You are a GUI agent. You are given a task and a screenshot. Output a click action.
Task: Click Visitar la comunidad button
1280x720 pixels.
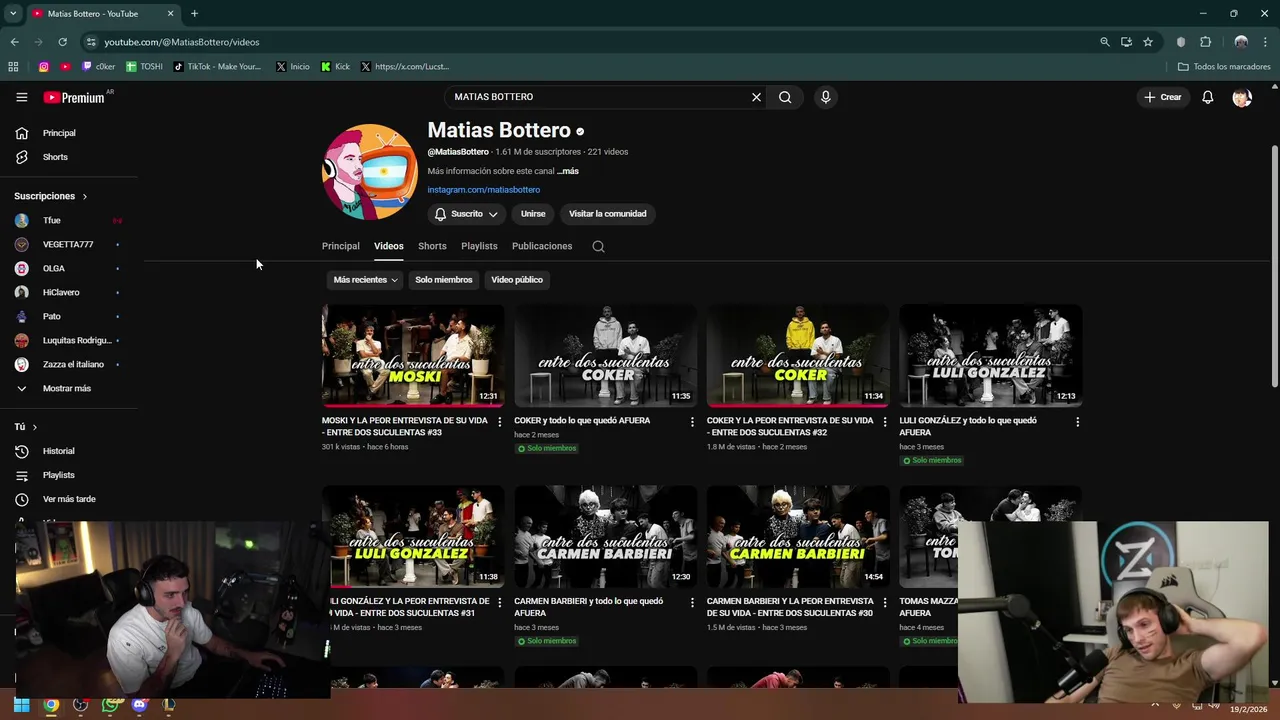pyautogui.click(x=607, y=214)
